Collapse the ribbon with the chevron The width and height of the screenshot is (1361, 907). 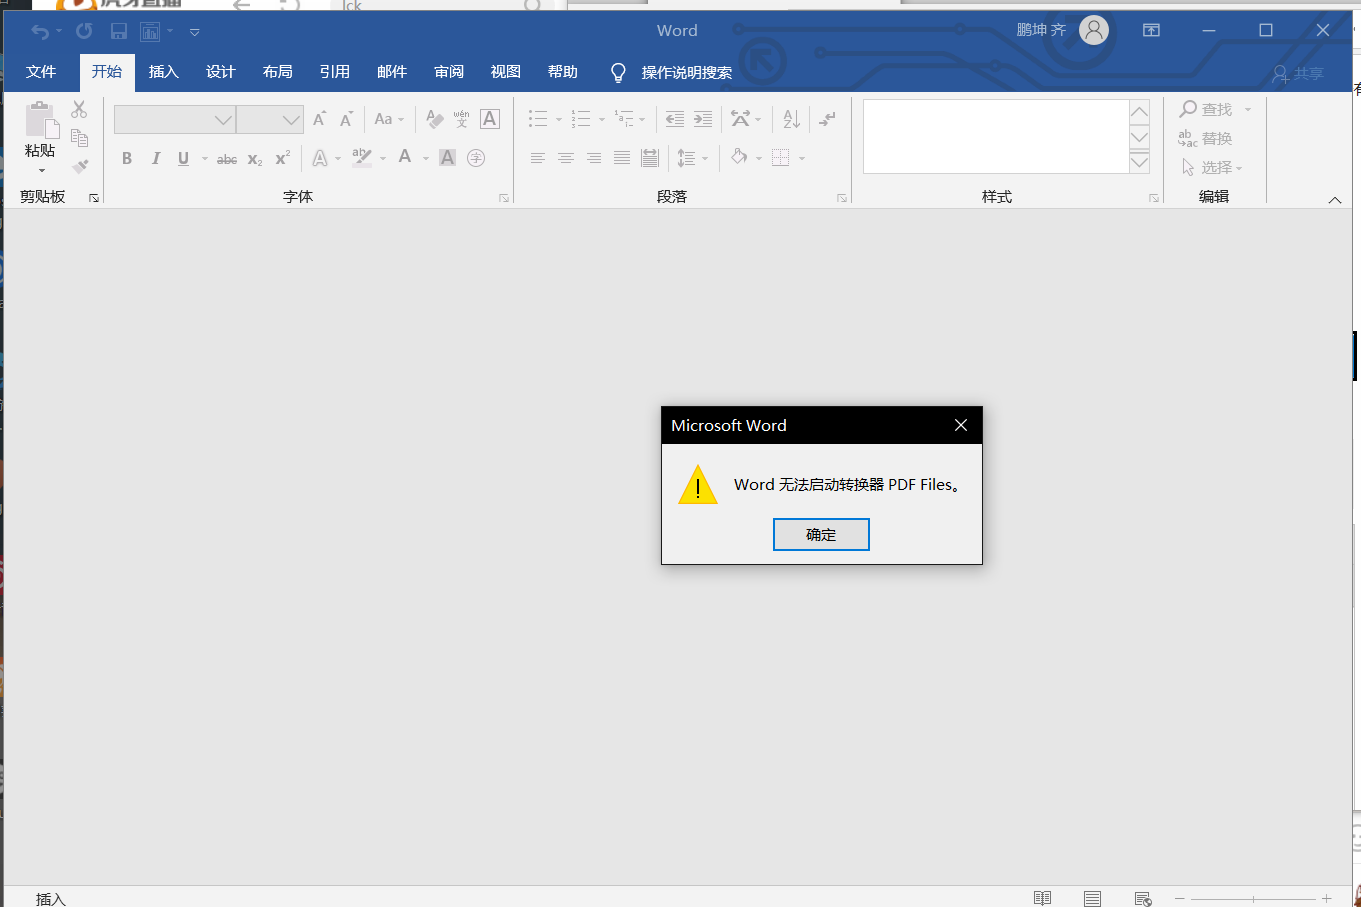point(1335,200)
